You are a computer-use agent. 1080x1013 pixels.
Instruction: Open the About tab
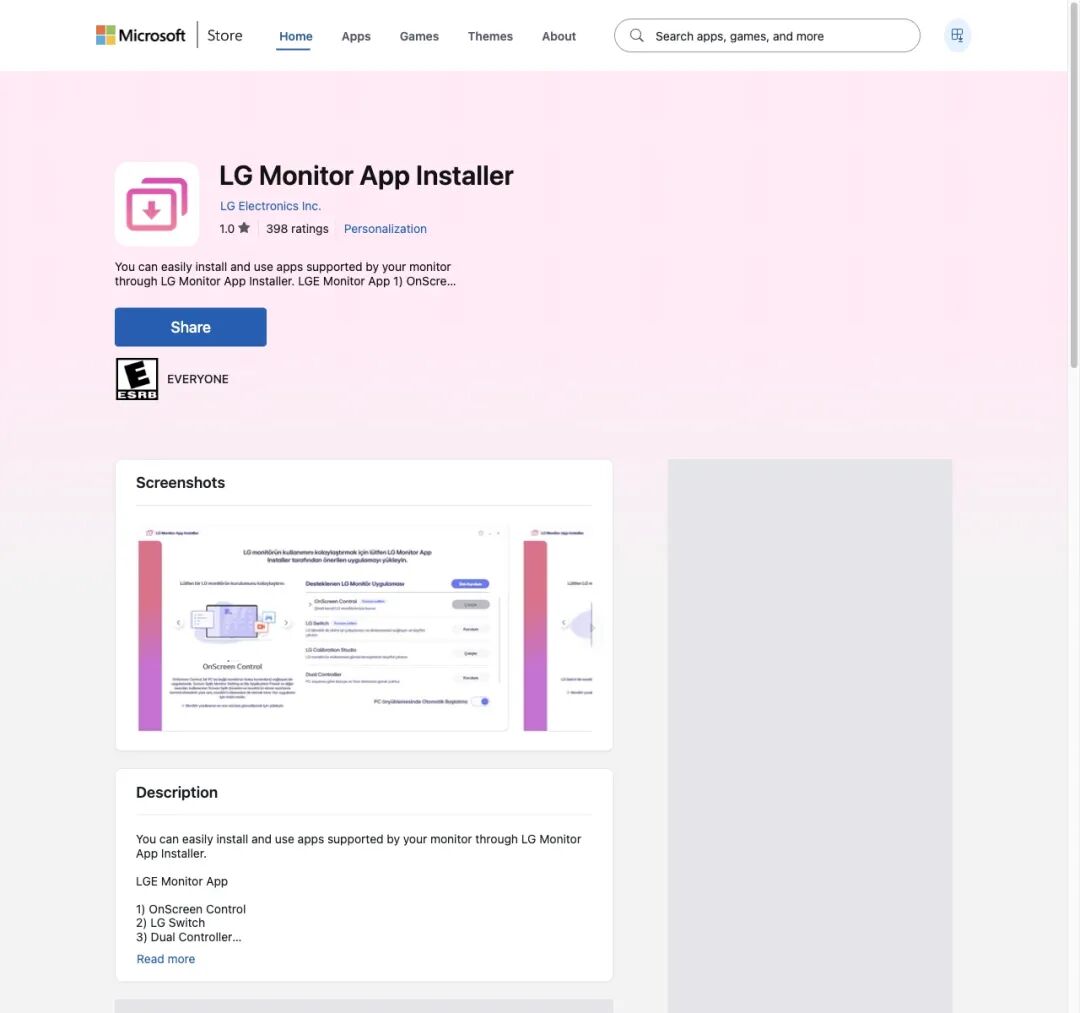coord(559,36)
